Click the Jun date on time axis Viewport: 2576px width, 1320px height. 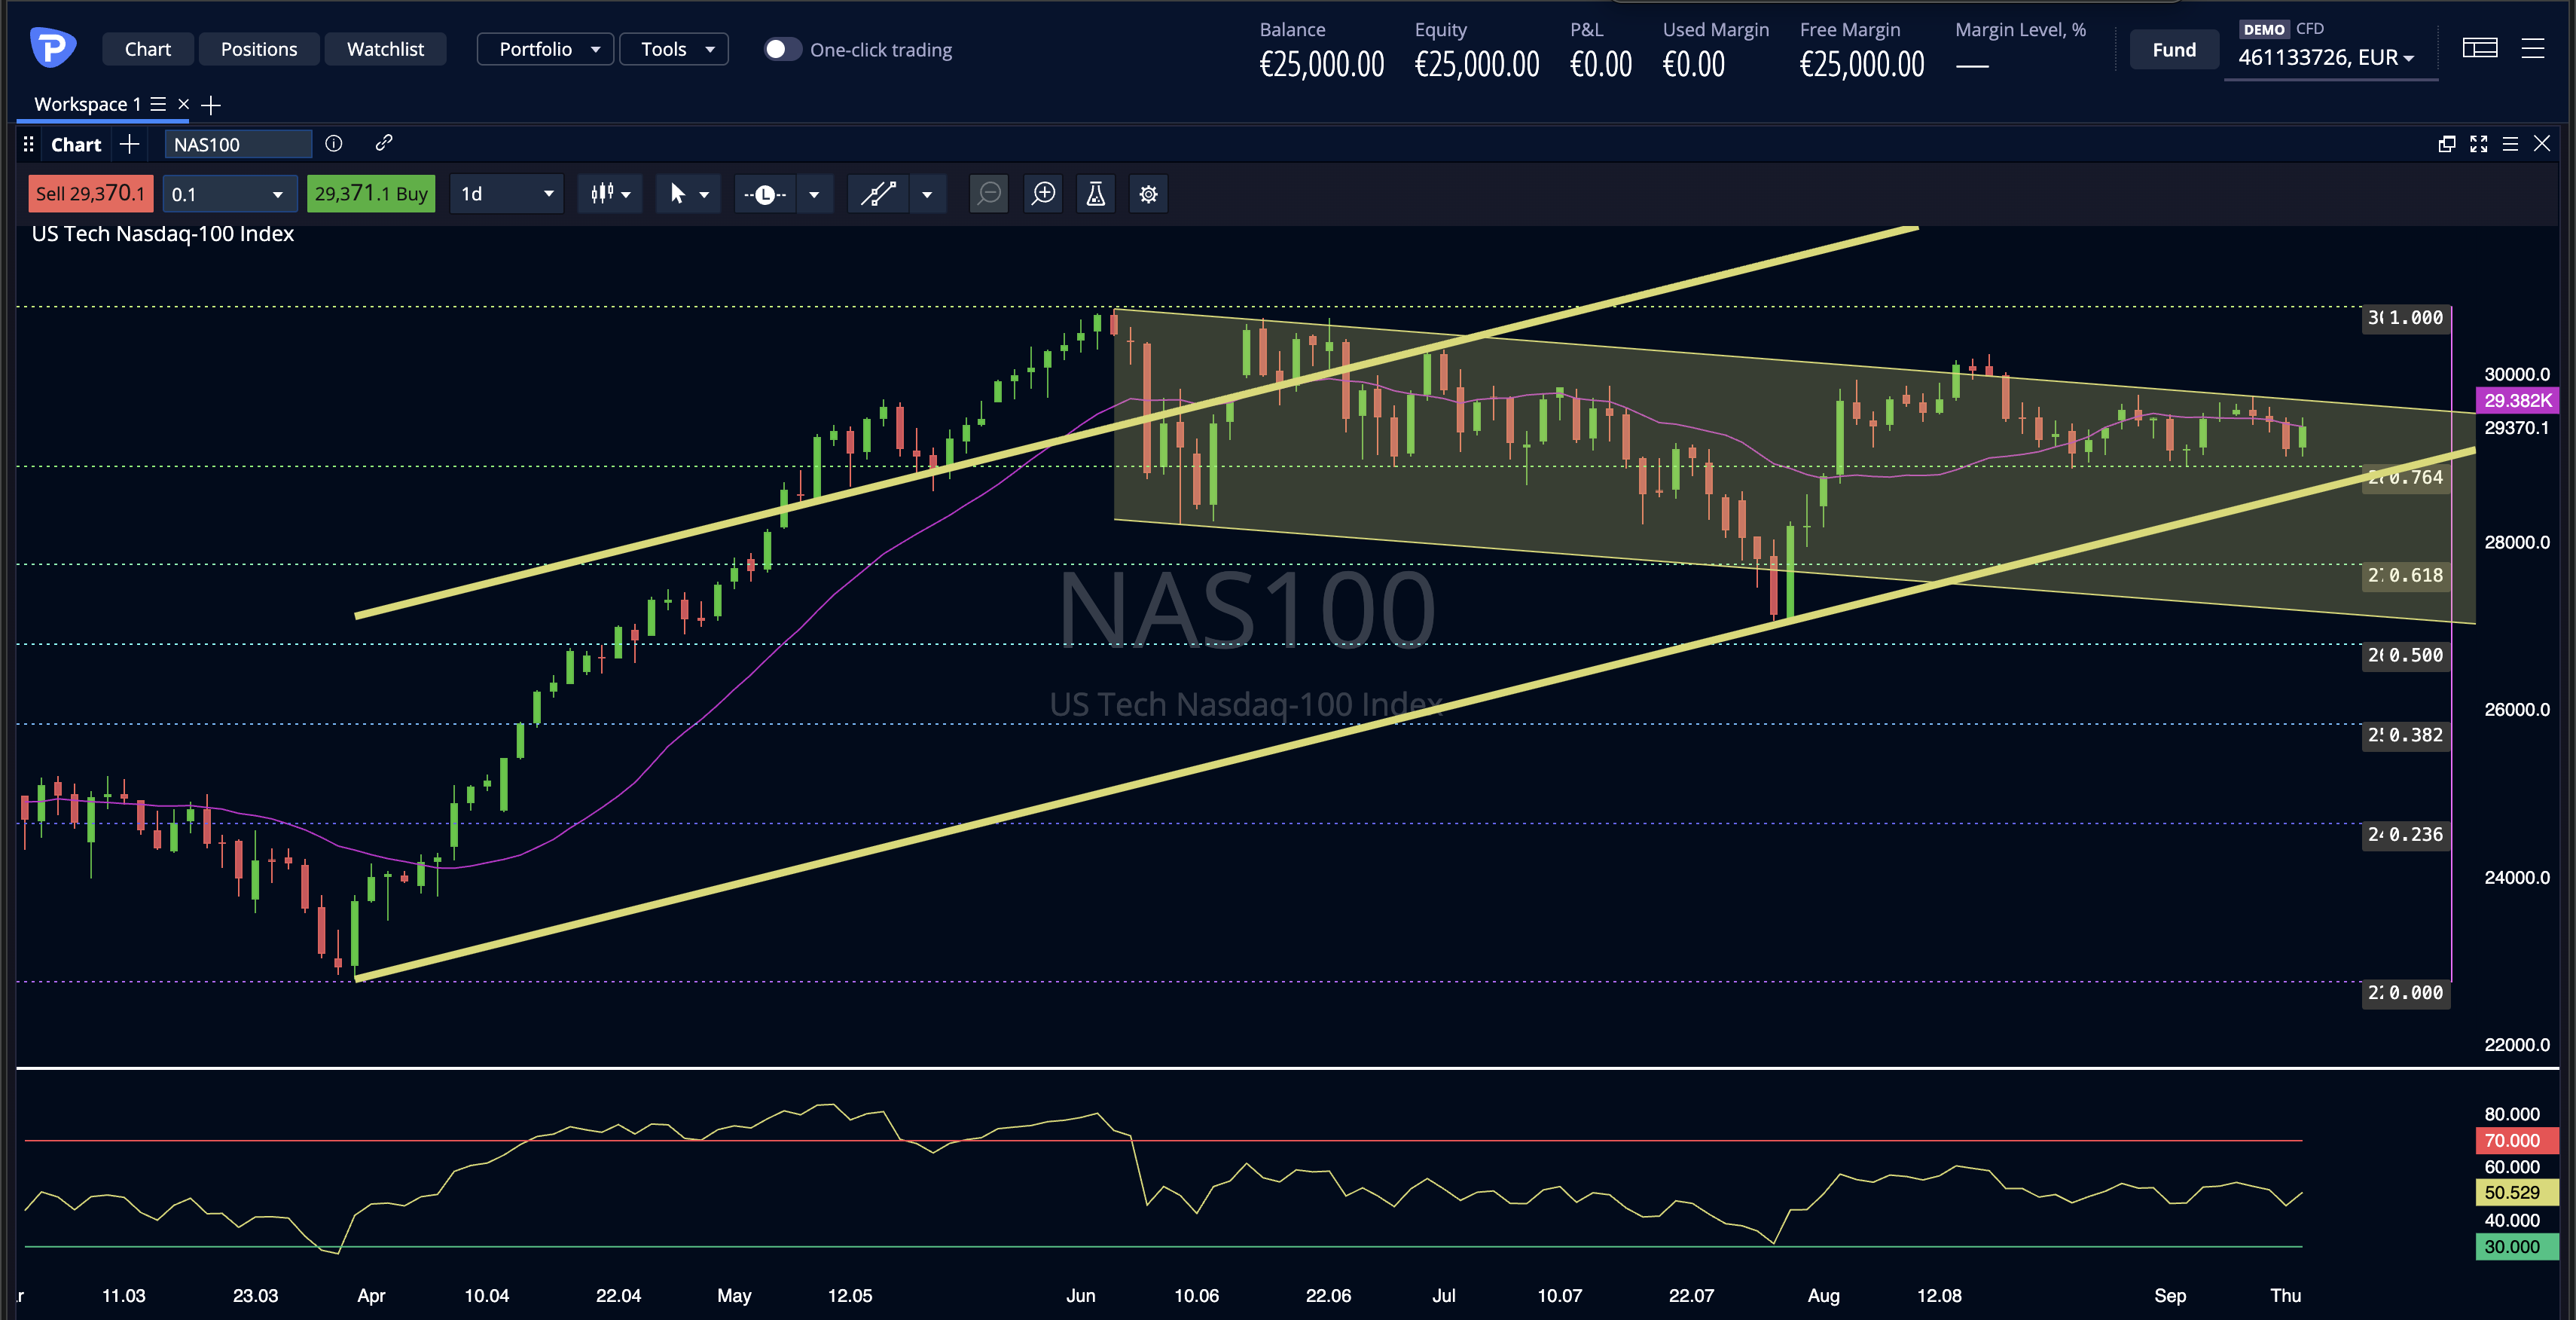coord(1080,1295)
